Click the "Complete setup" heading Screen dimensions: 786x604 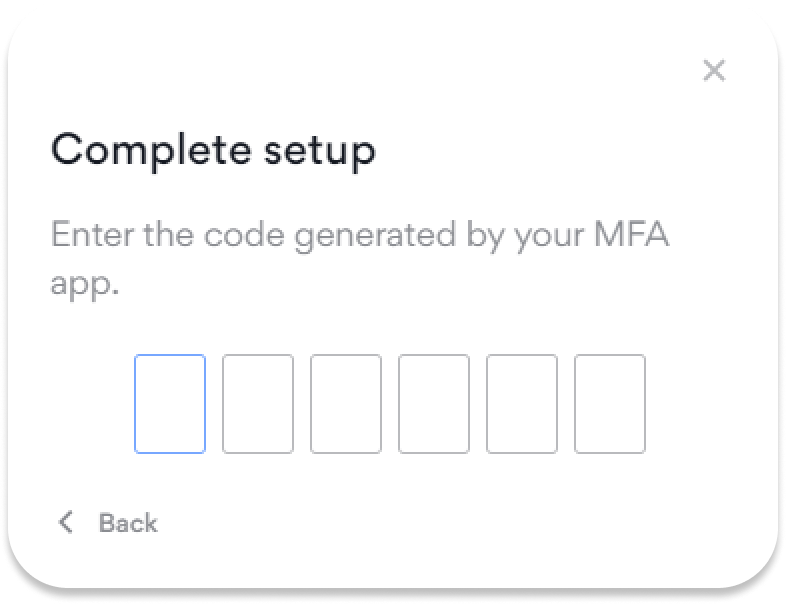pos(213,151)
